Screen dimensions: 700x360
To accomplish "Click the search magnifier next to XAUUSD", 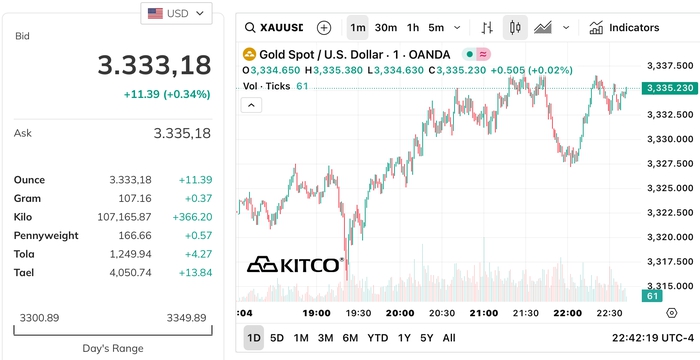I will point(250,28).
